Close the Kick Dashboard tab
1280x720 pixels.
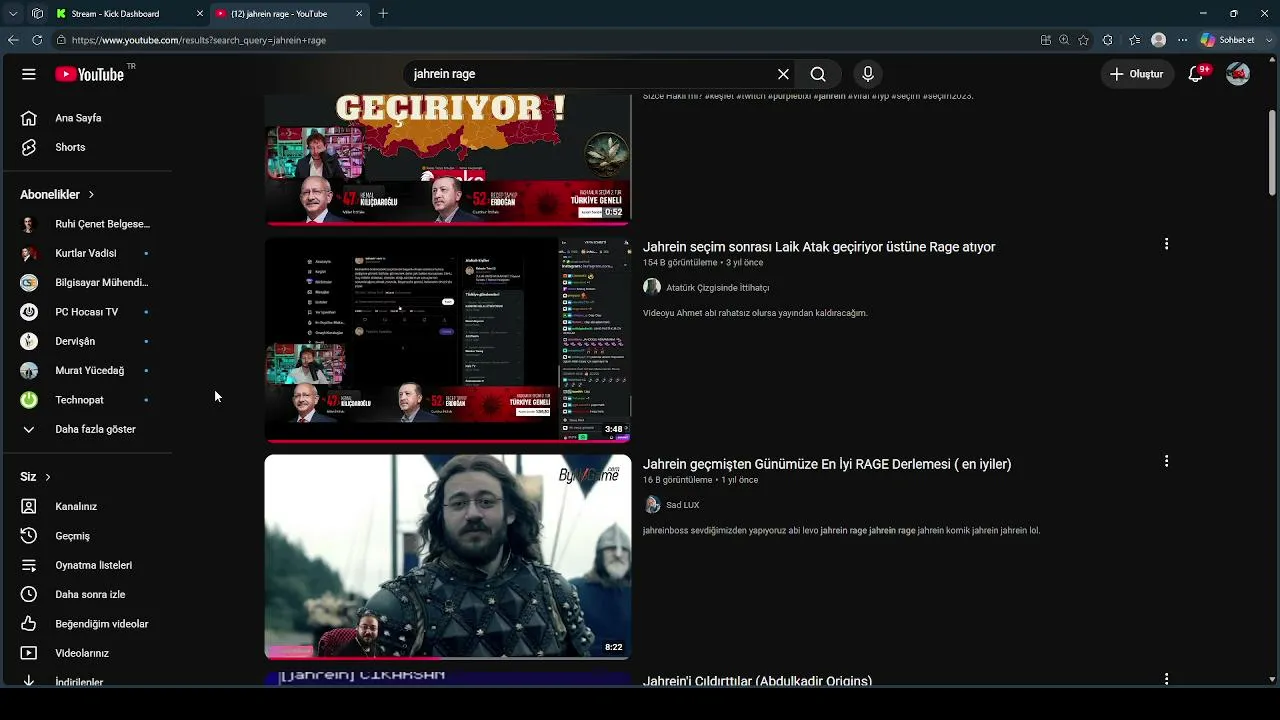click(x=199, y=14)
